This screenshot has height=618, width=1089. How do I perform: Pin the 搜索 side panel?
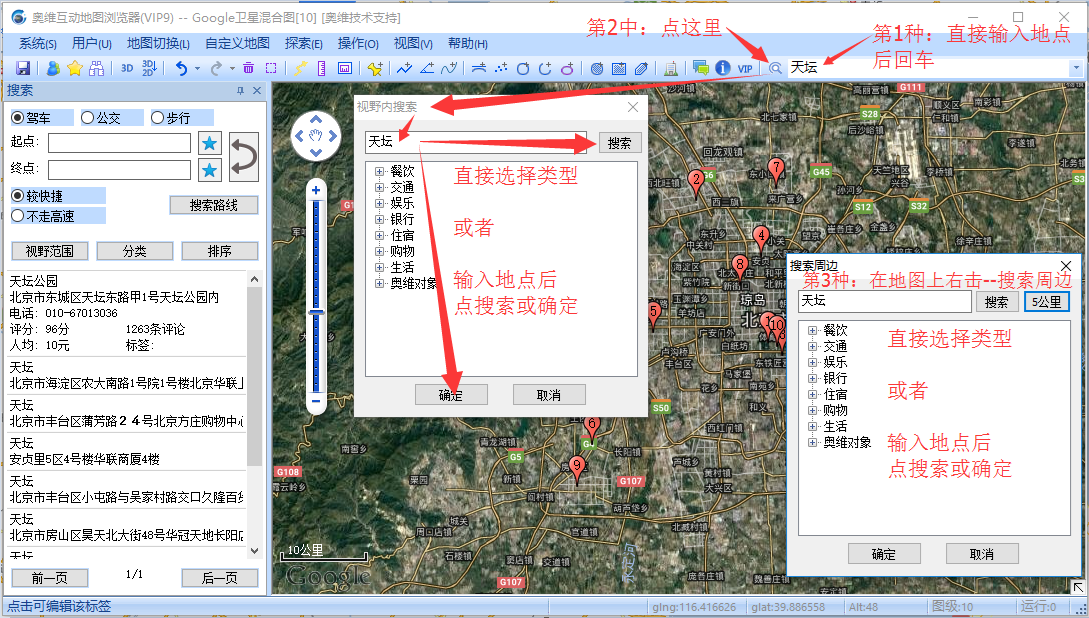(x=240, y=91)
